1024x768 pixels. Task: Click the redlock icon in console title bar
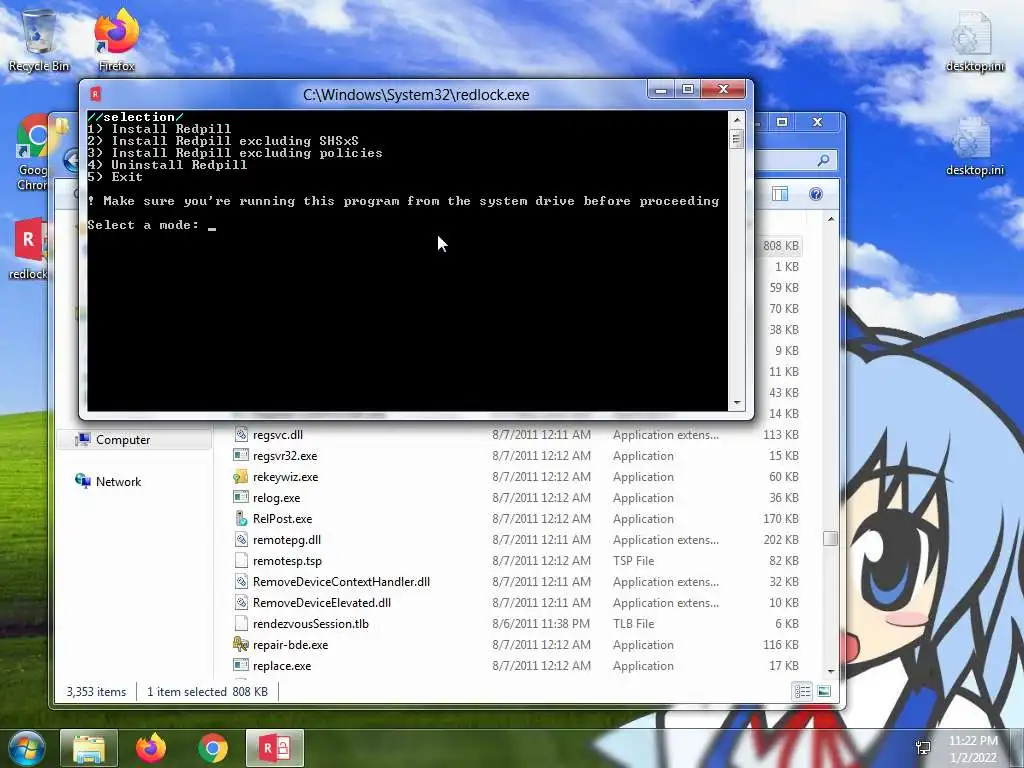click(95, 94)
